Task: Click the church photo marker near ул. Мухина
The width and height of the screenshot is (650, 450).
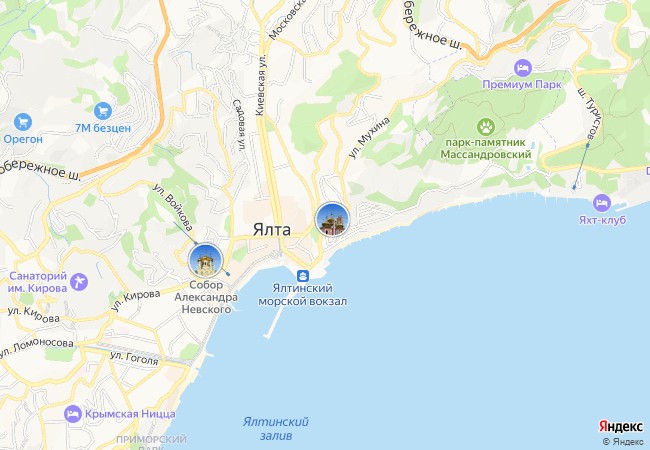Action: [x=332, y=220]
